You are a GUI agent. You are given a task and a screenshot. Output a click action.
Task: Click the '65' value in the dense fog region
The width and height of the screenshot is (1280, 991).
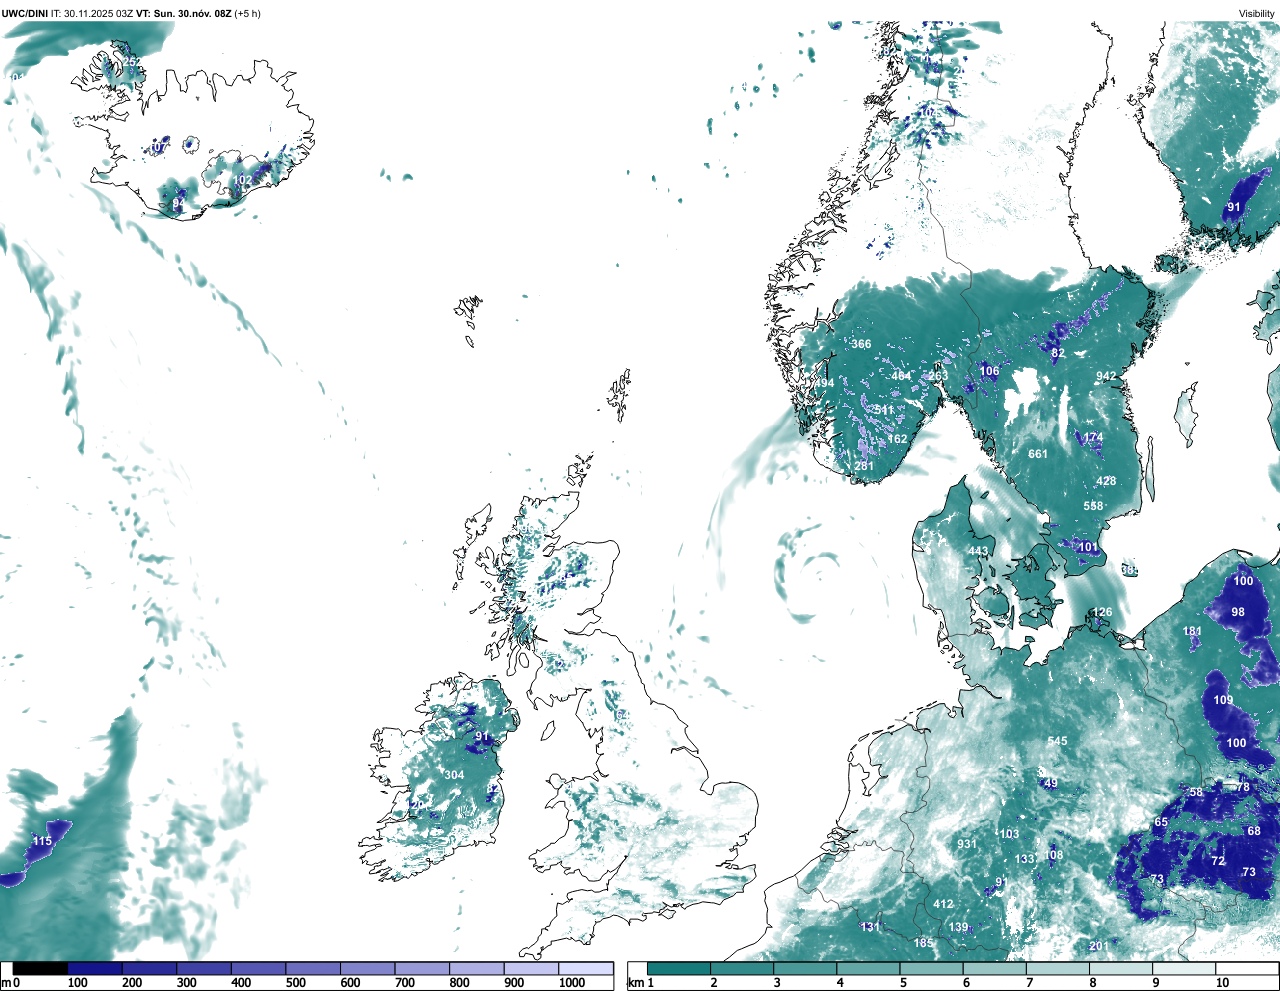click(1161, 822)
